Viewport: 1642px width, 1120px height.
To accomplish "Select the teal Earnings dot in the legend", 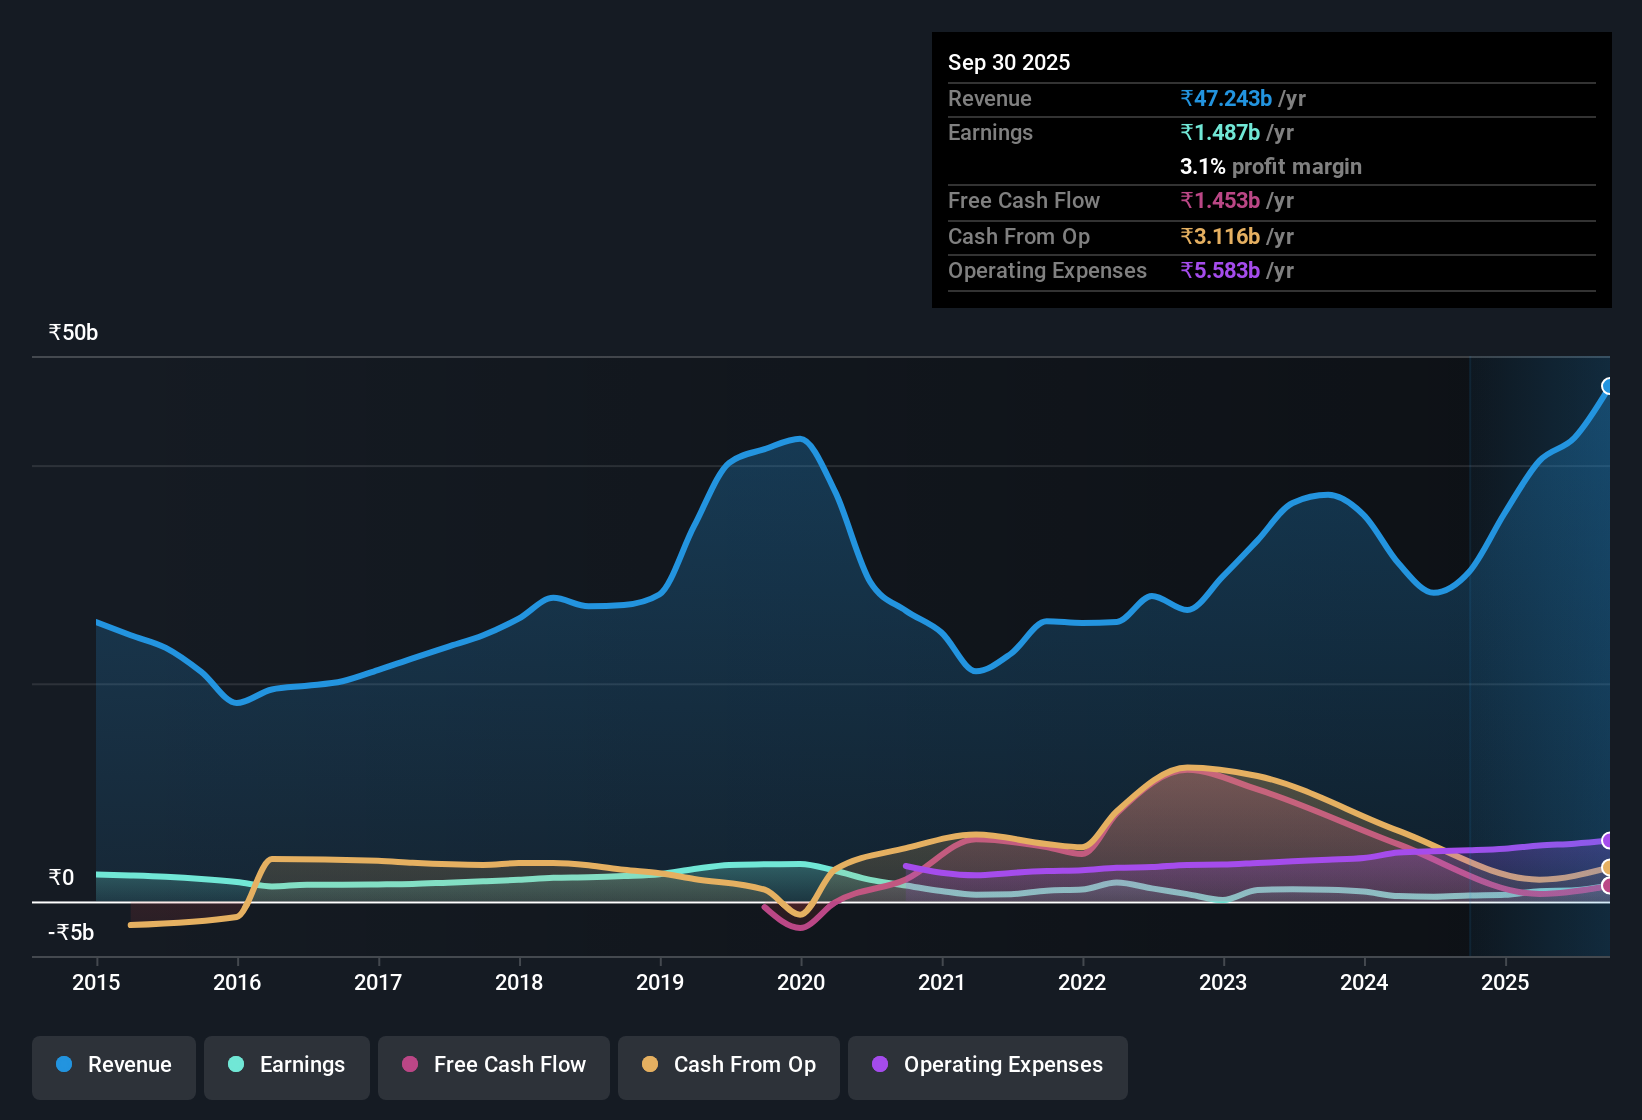I will click(237, 1065).
